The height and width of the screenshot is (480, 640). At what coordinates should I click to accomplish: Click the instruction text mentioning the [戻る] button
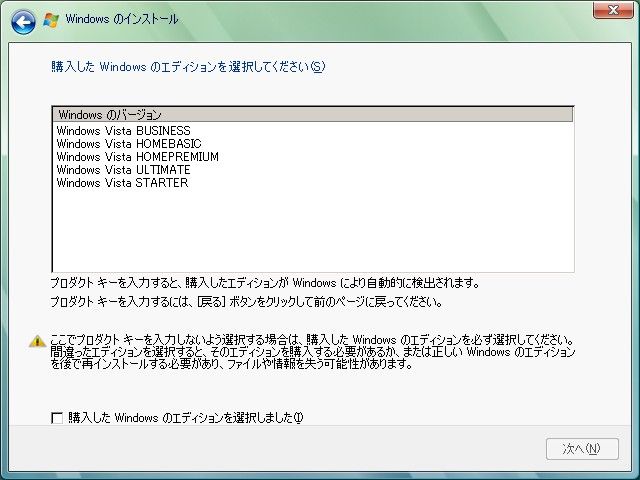(246, 301)
